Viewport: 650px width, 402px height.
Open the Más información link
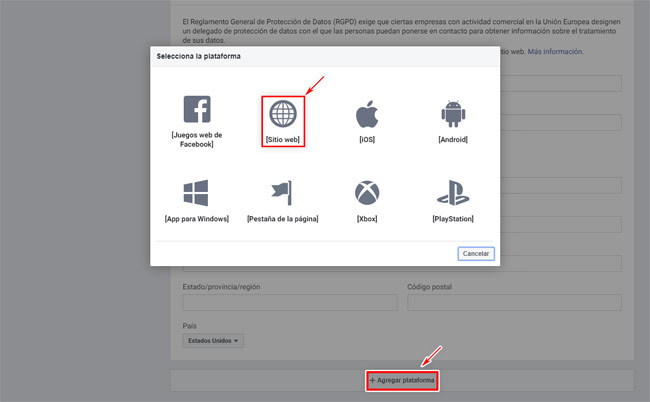click(x=555, y=51)
